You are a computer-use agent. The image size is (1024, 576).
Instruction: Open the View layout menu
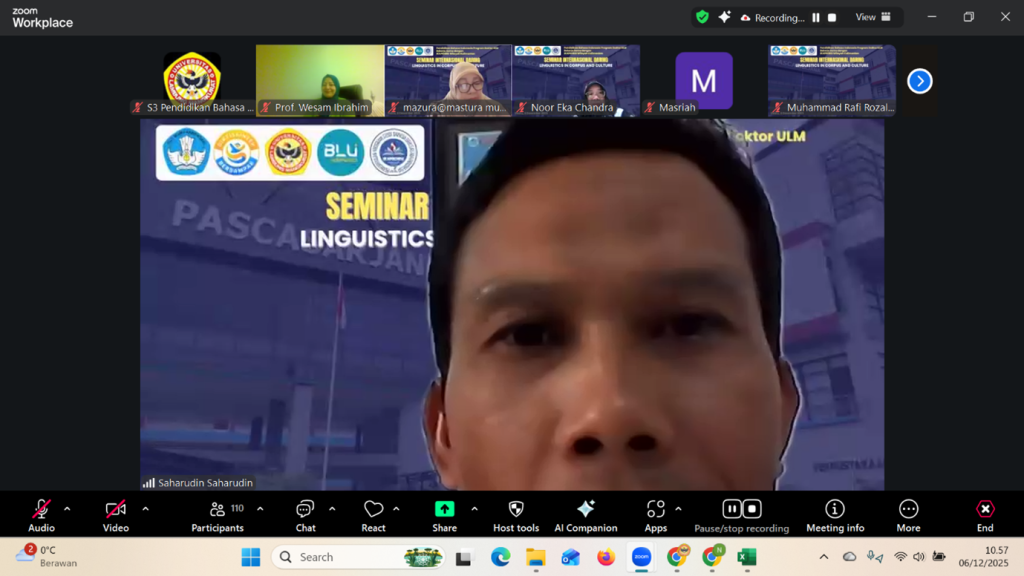pos(872,17)
